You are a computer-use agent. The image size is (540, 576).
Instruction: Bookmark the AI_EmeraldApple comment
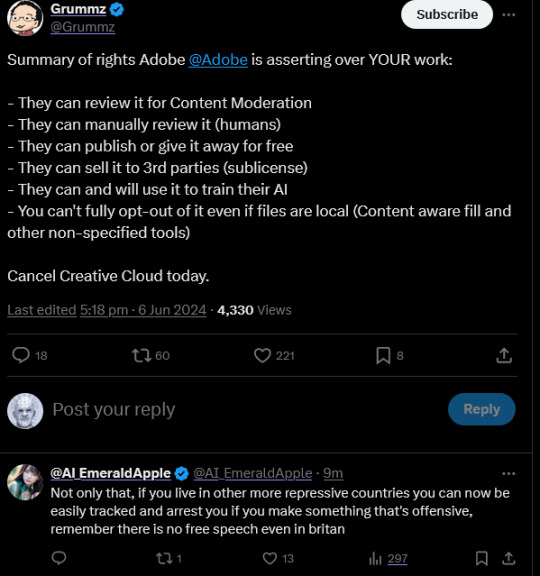(482, 558)
